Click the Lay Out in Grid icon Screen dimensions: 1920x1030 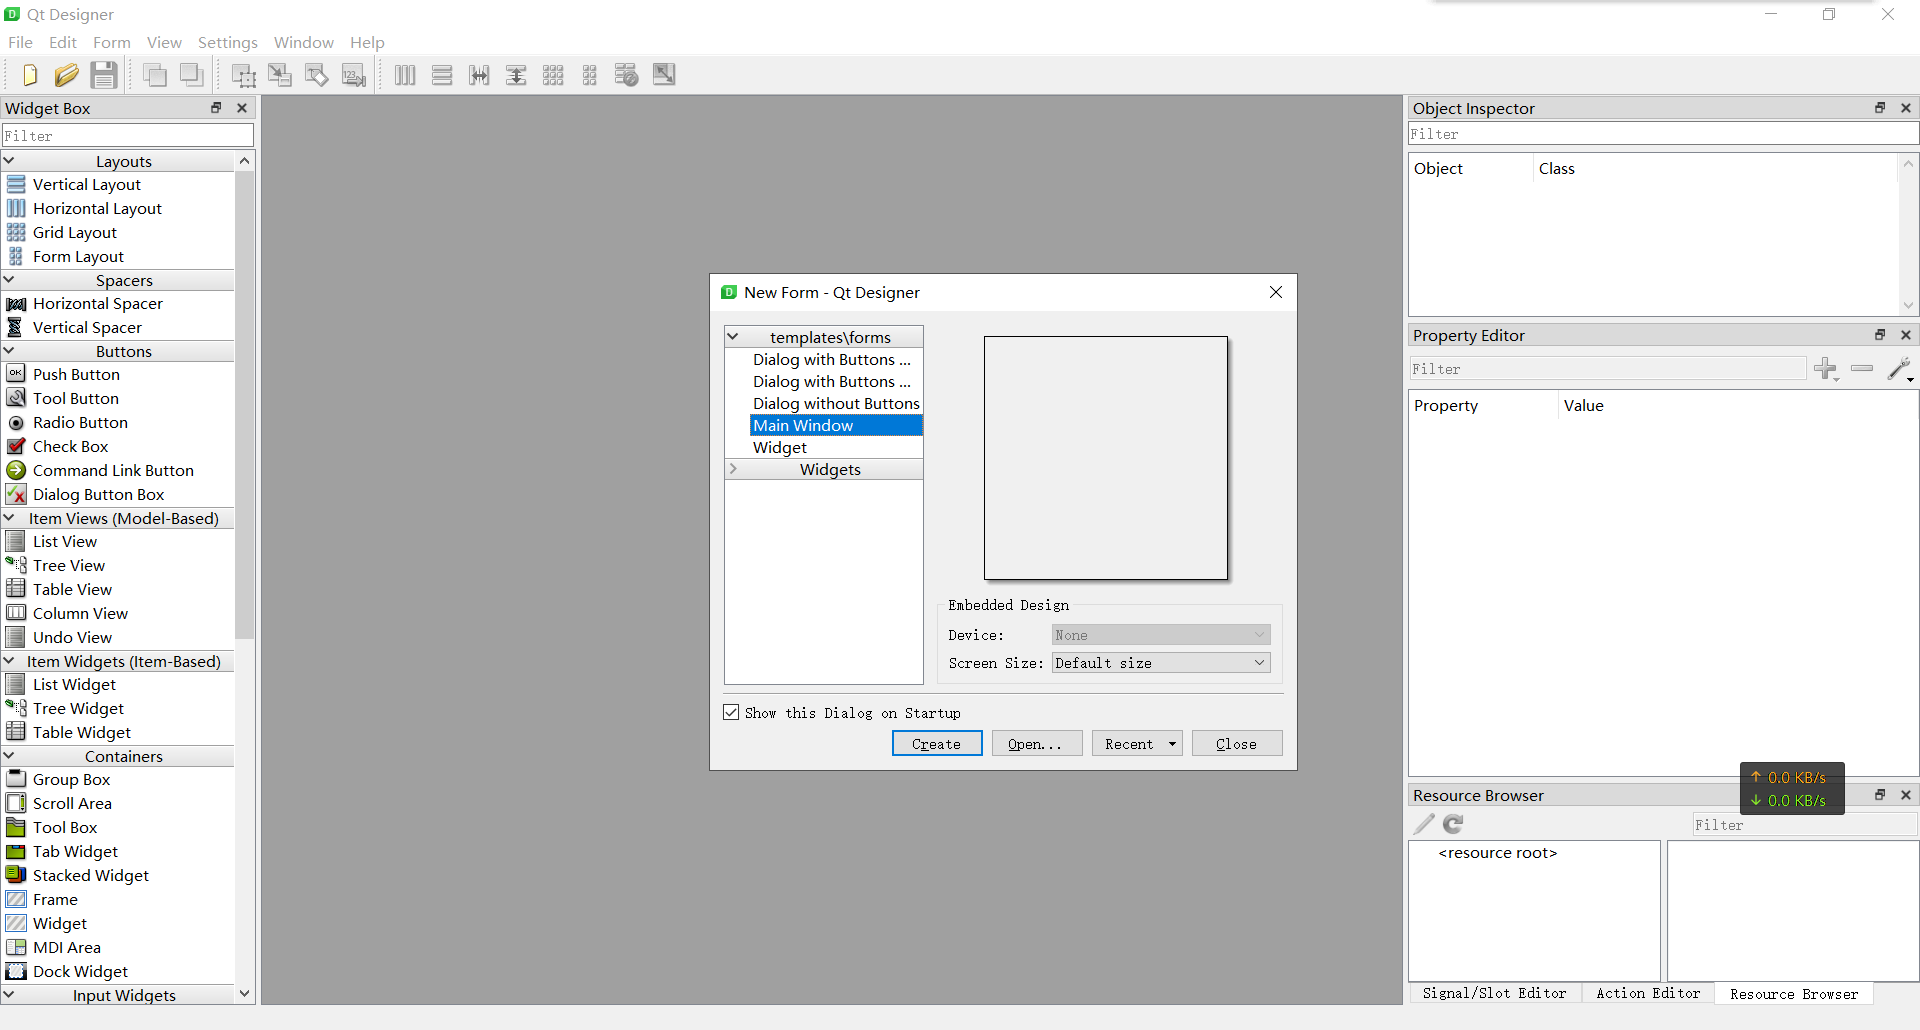coord(553,75)
